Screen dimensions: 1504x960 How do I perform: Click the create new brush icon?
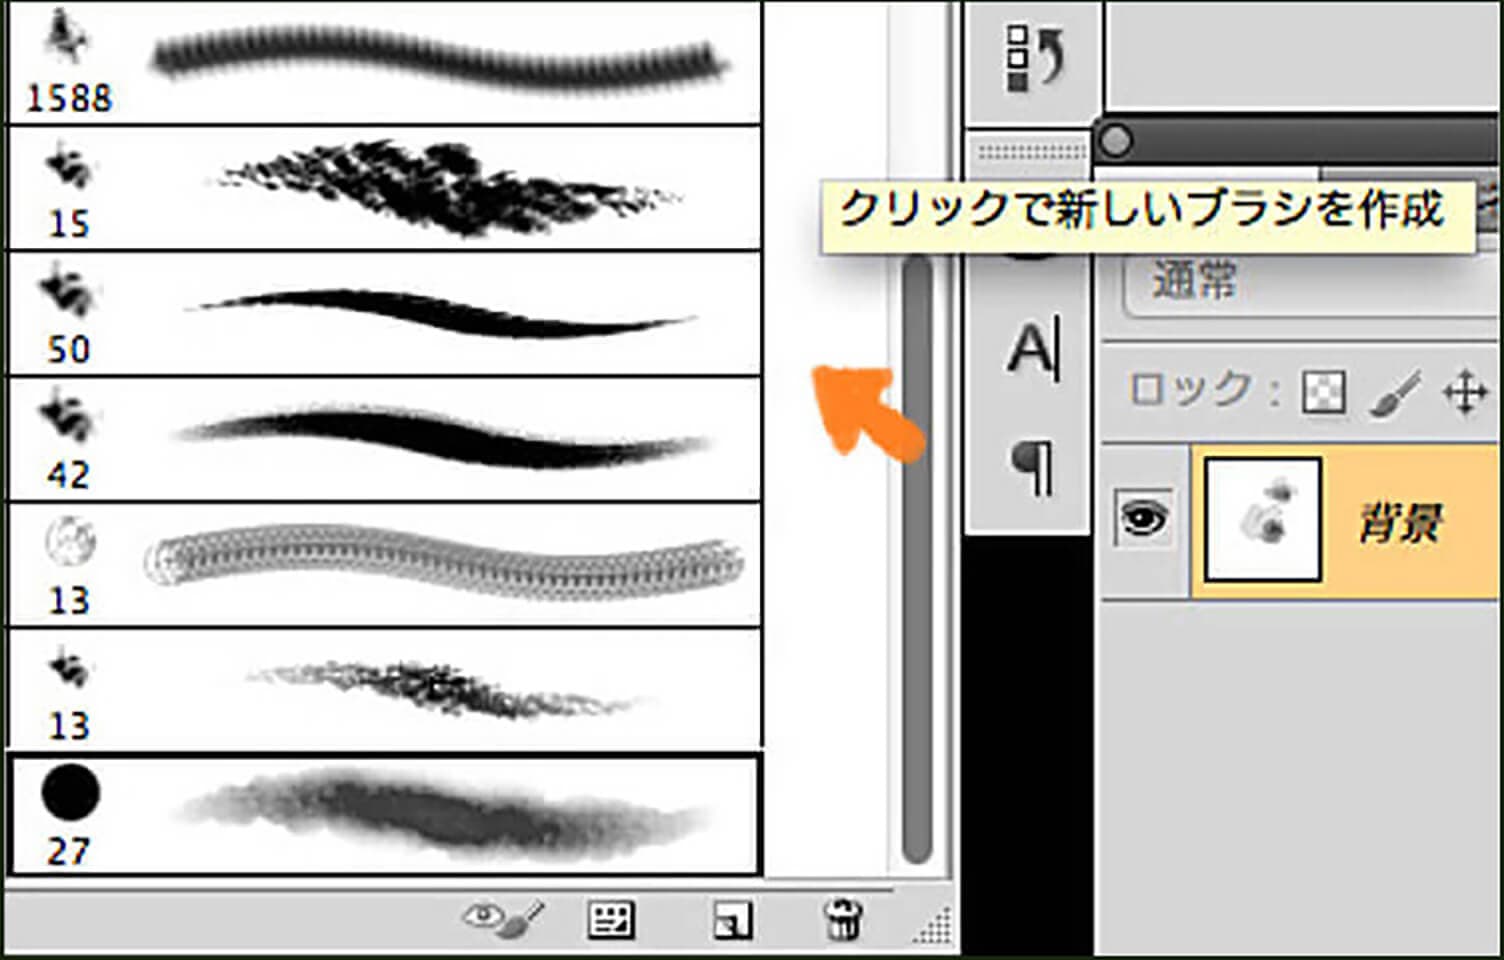tap(732, 920)
